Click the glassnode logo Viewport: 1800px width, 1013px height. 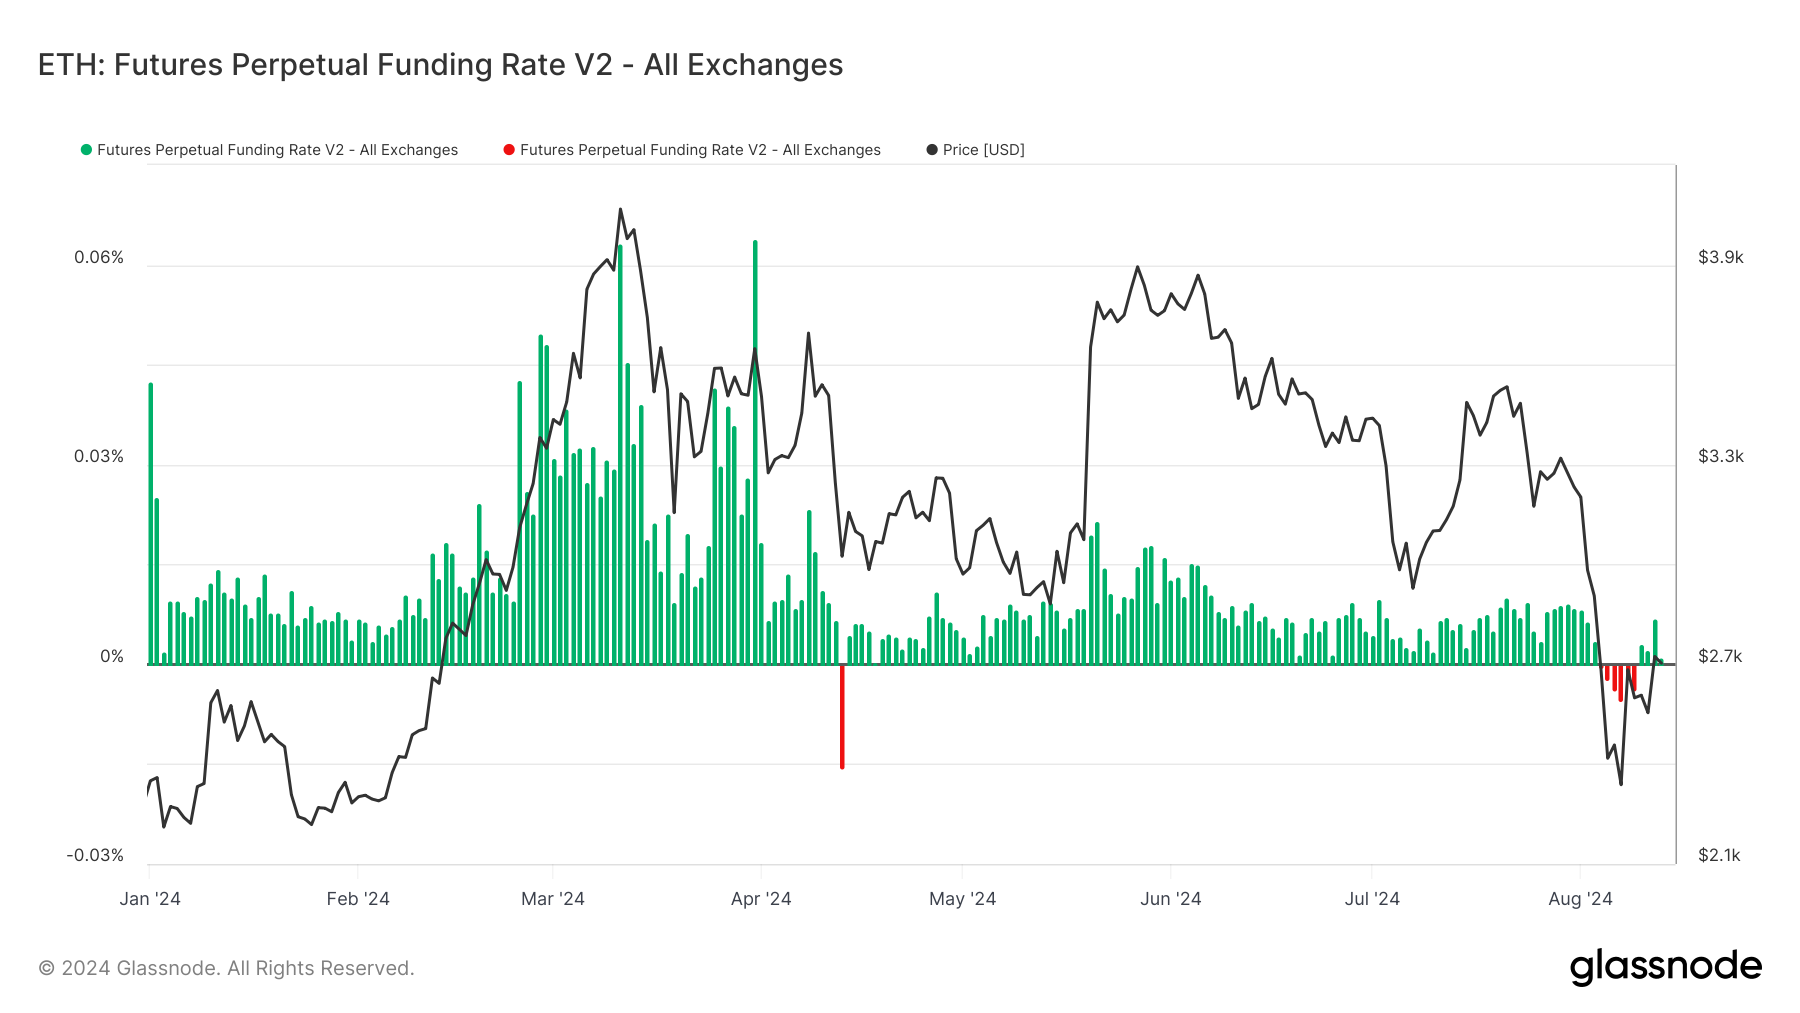point(1665,967)
